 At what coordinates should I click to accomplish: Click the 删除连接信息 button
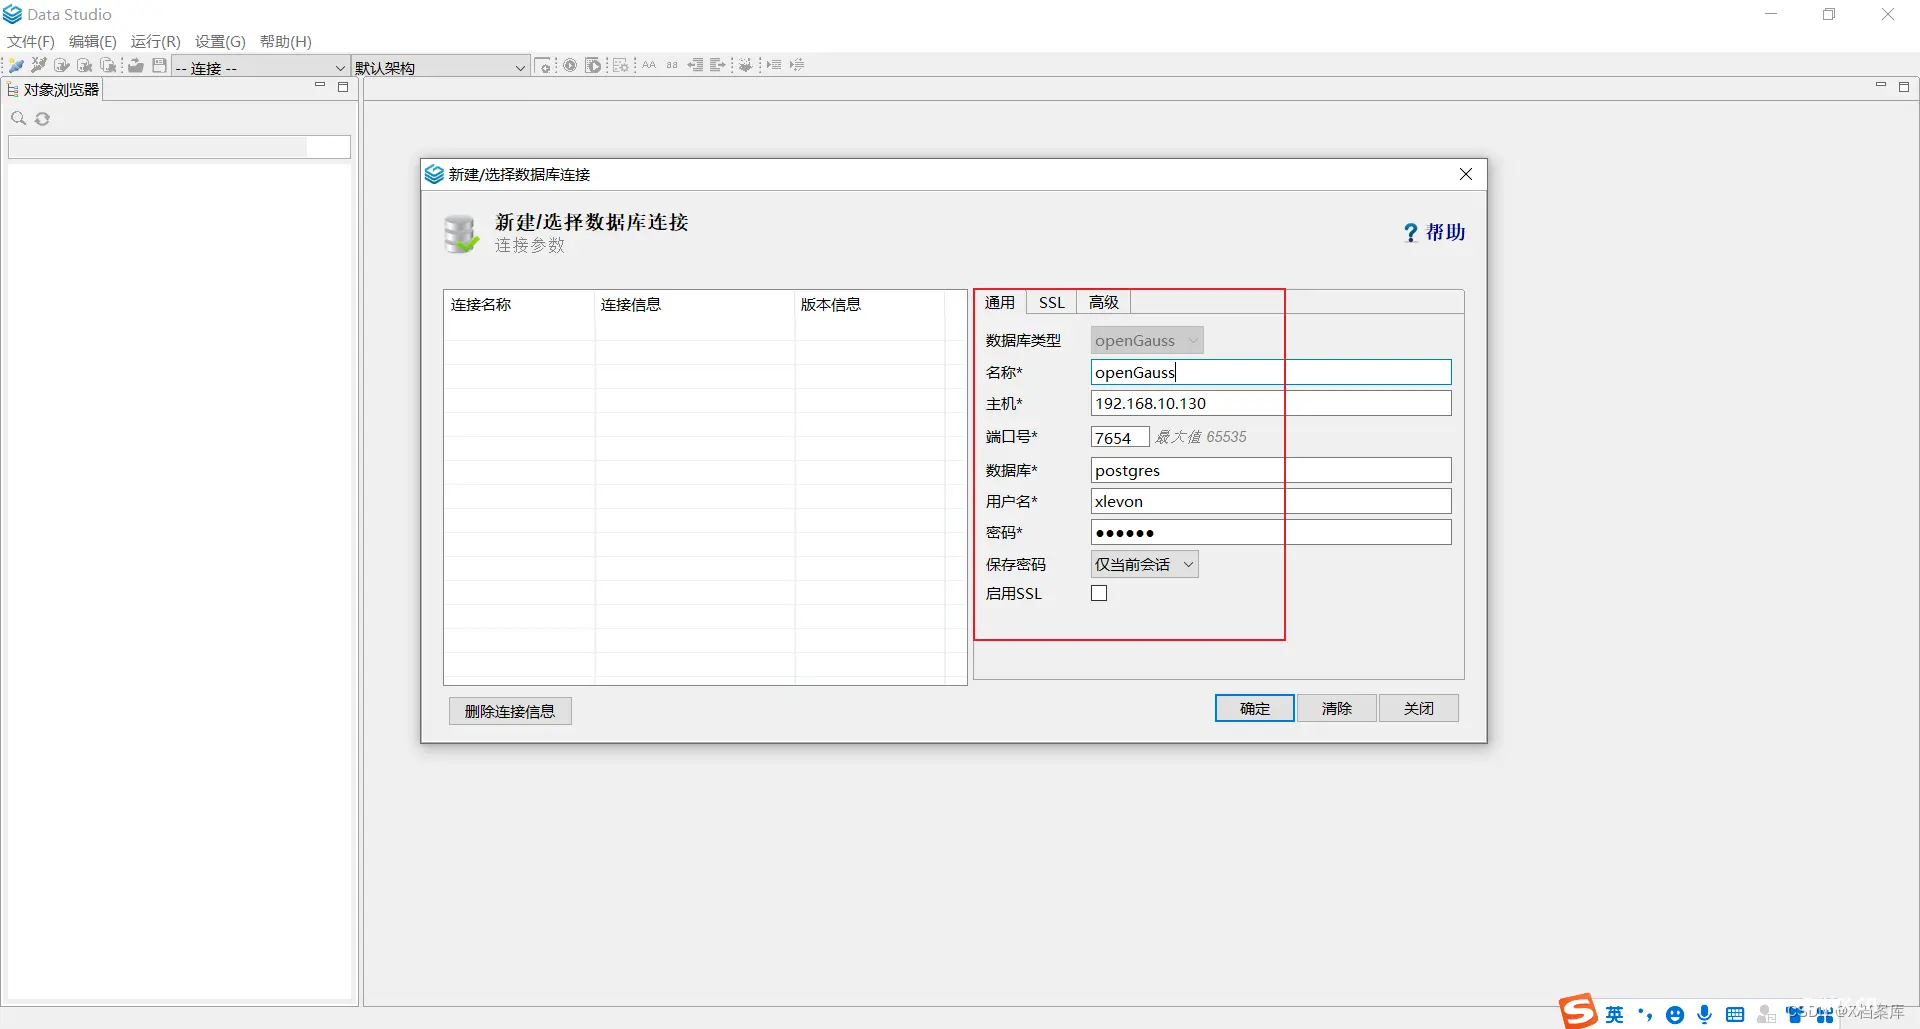click(510, 711)
